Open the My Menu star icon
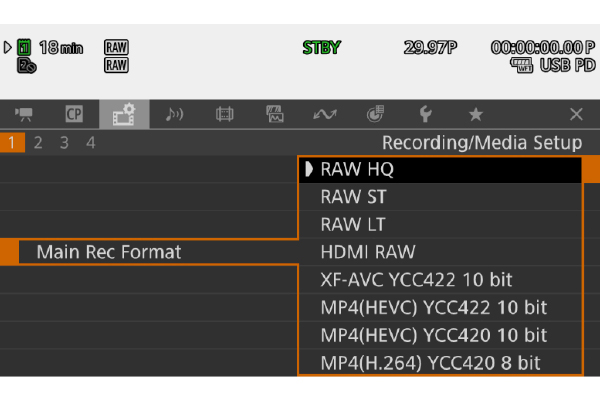This screenshot has height=400, width=600. pos(476,115)
